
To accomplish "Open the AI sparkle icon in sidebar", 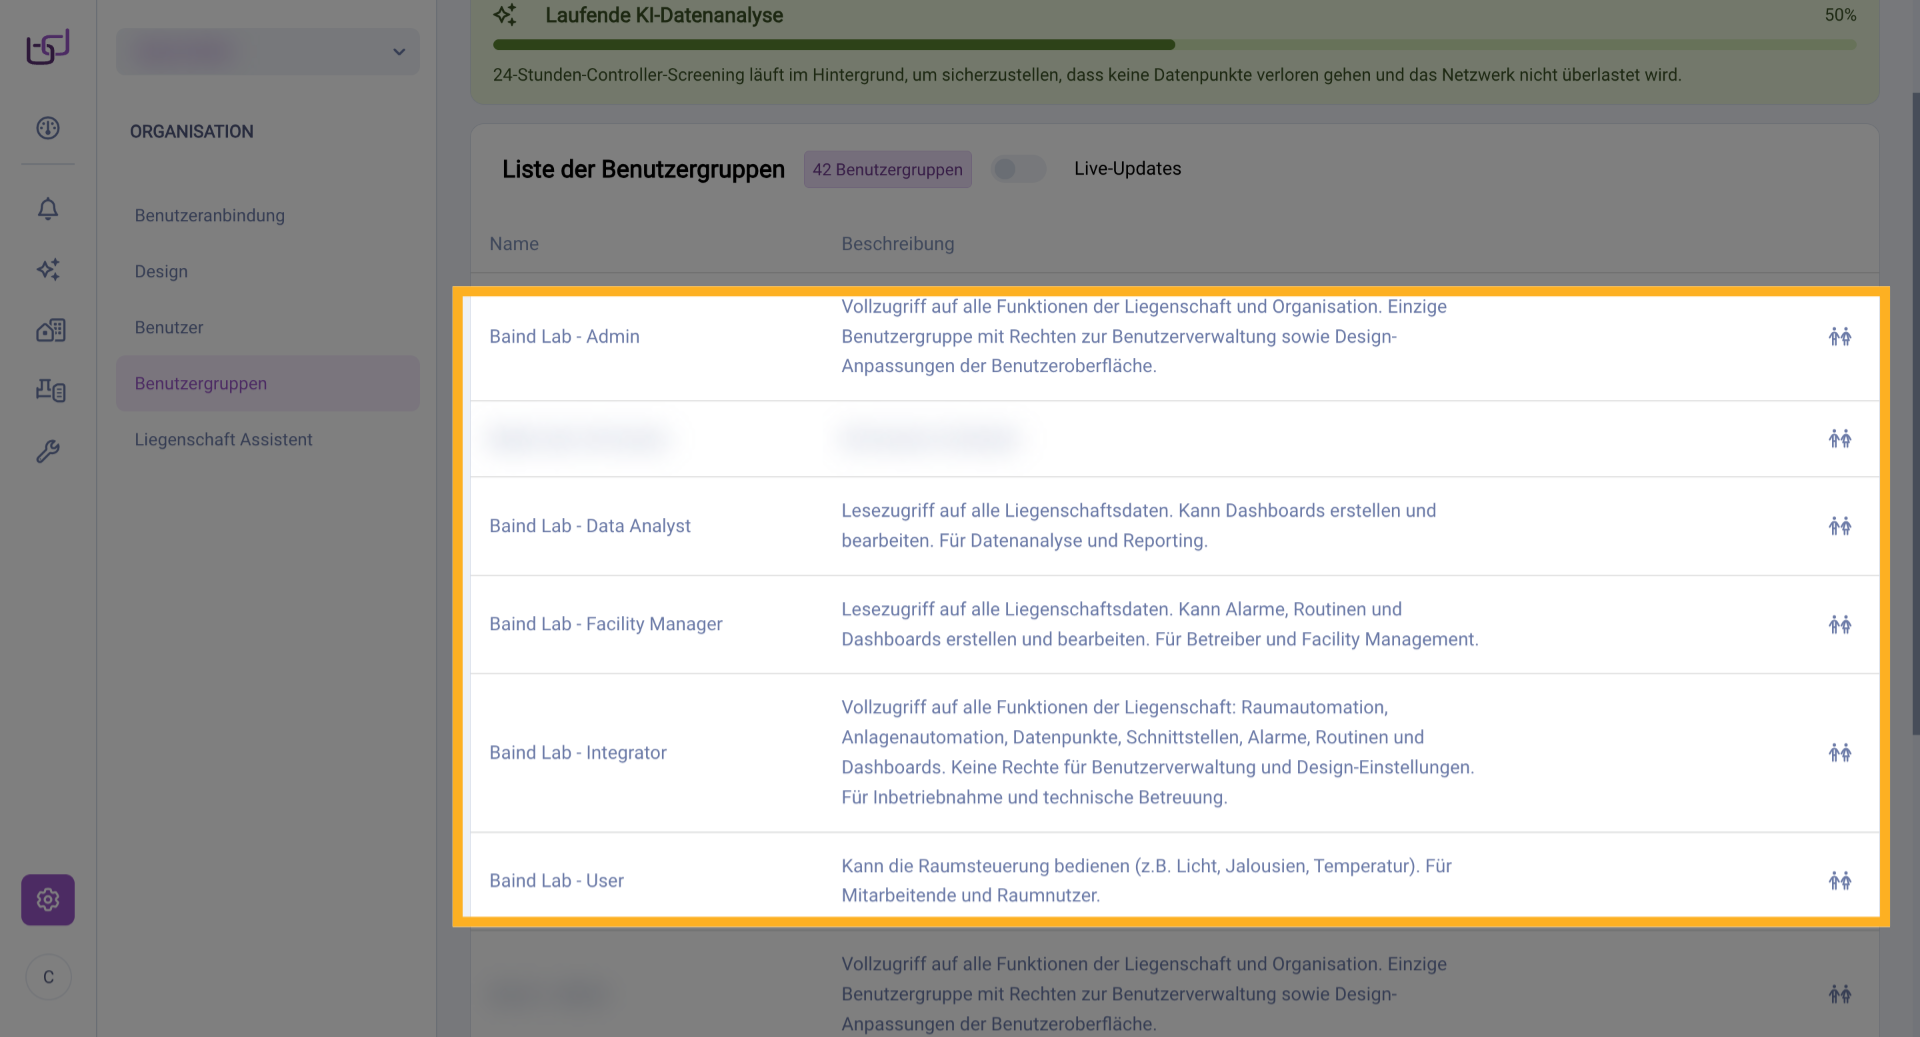I will [x=48, y=269].
